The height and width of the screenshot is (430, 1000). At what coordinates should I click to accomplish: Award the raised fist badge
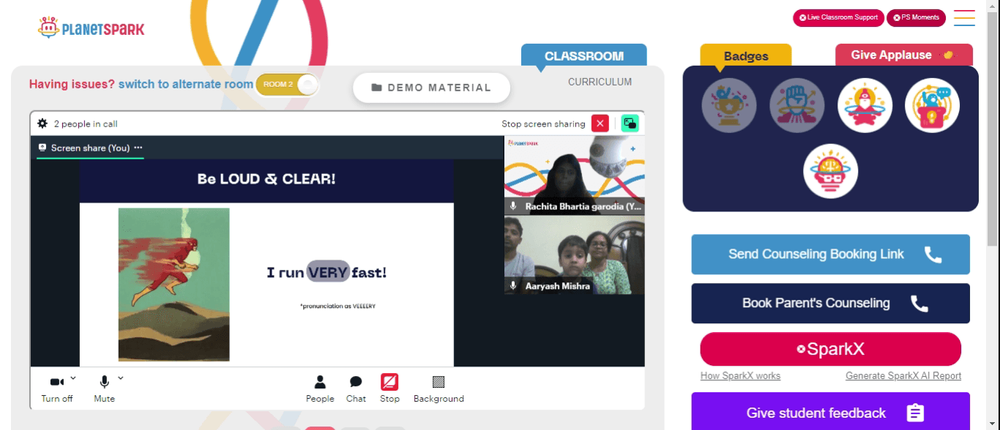[797, 105]
